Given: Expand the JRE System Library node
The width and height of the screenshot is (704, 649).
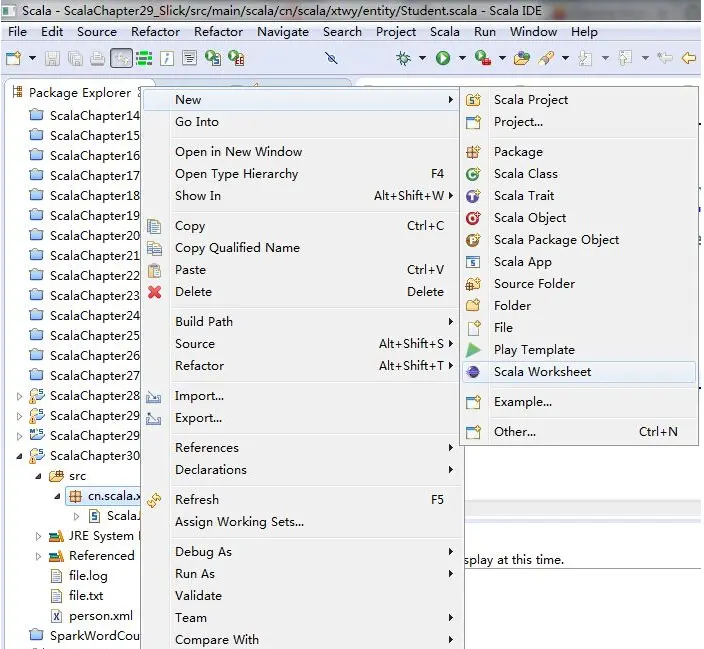Looking at the screenshot, I should pos(38,536).
